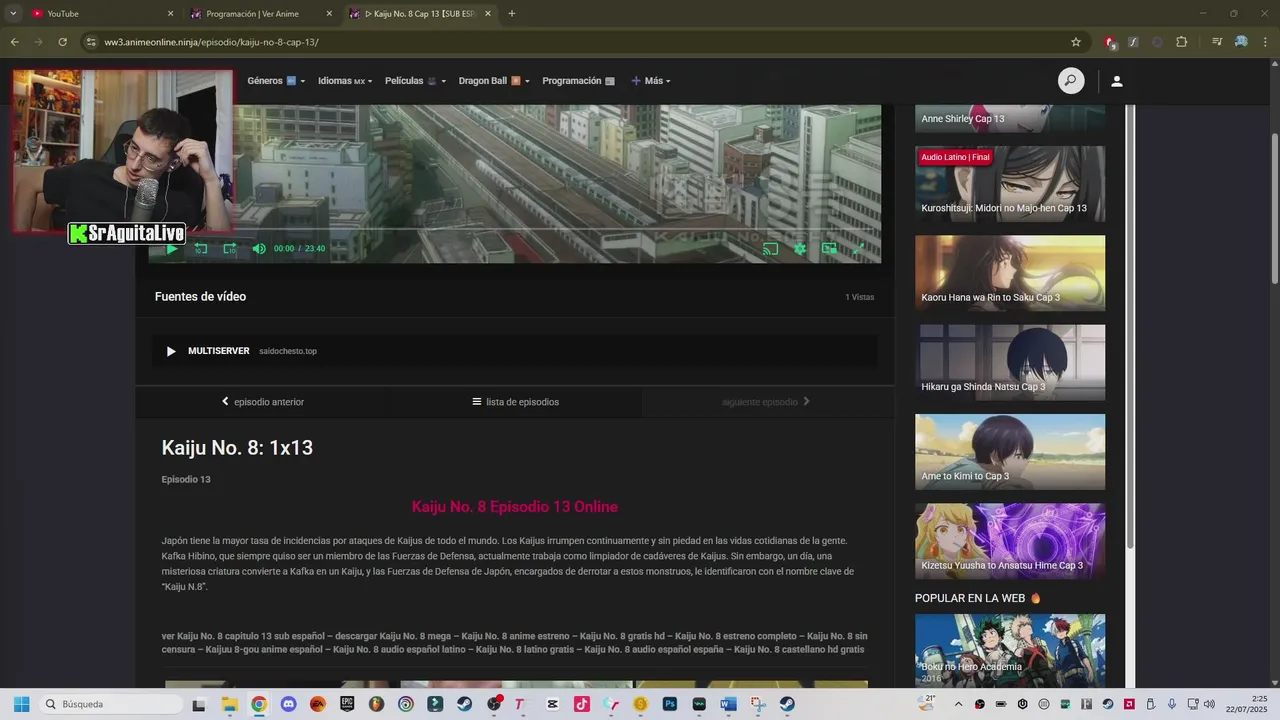Open user account profile icon
Screen dimensions: 1280x720
click(x=1117, y=81)
